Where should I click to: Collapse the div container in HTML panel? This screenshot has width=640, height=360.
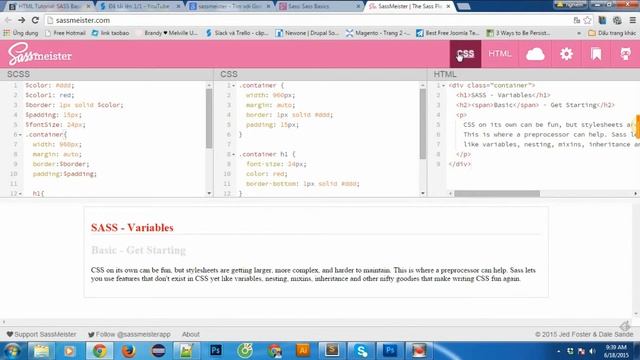coord(444,86)
